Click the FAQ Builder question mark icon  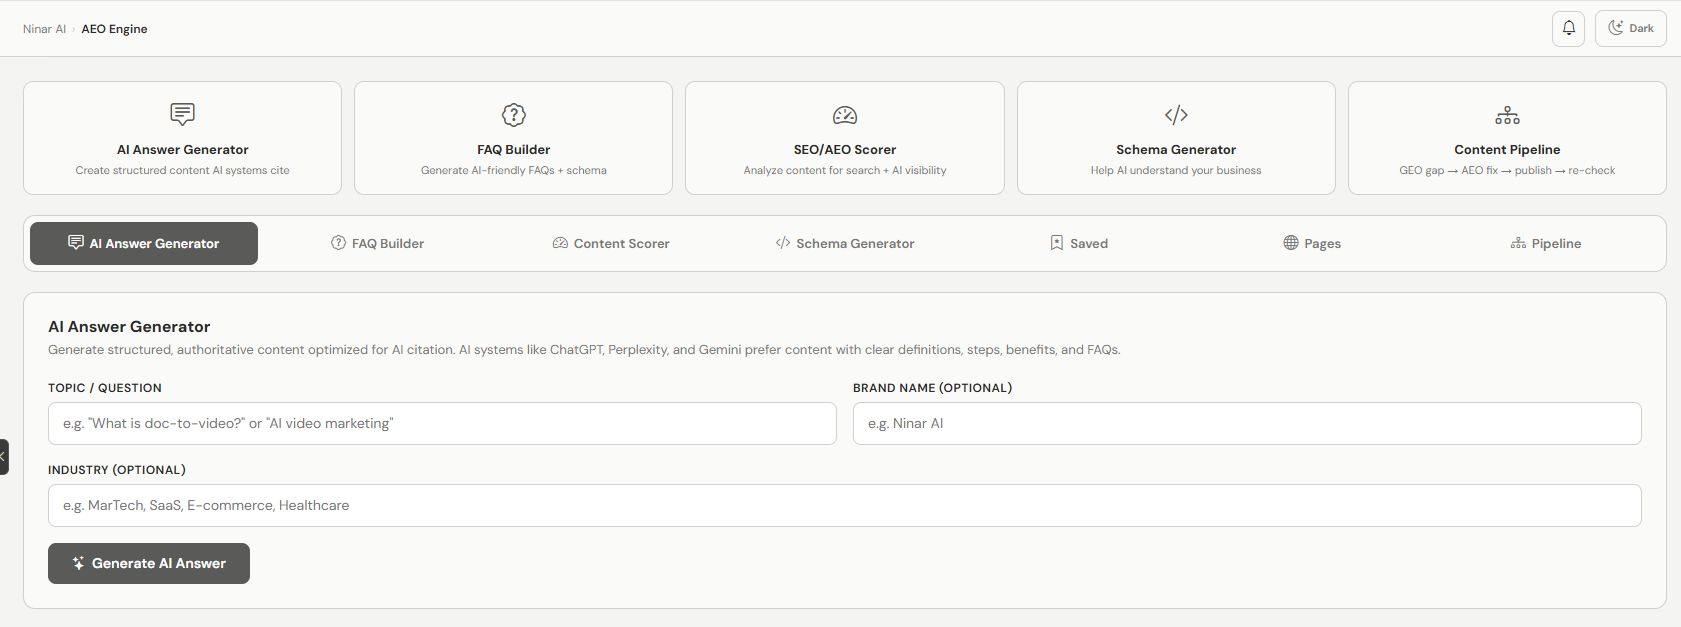pos(513,115)
